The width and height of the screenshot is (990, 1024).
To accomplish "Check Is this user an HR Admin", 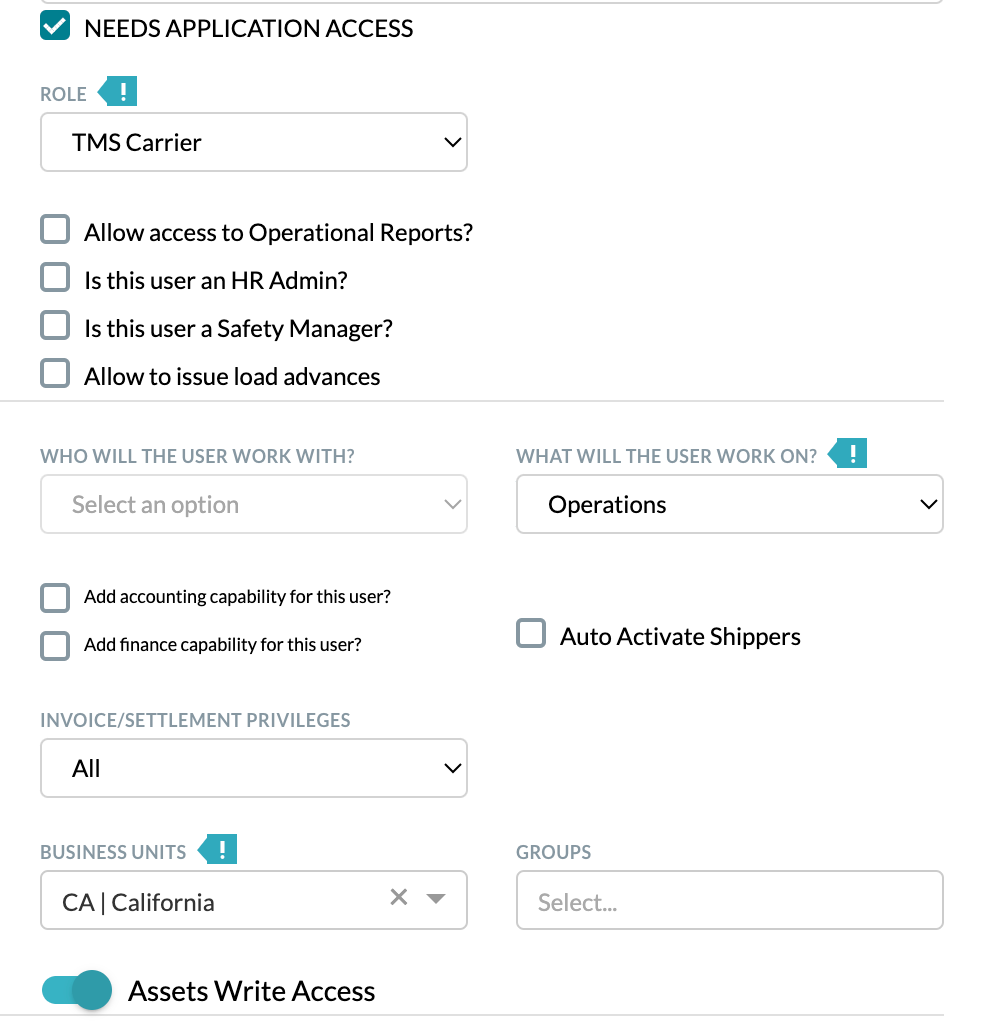I will pos(55,278).
